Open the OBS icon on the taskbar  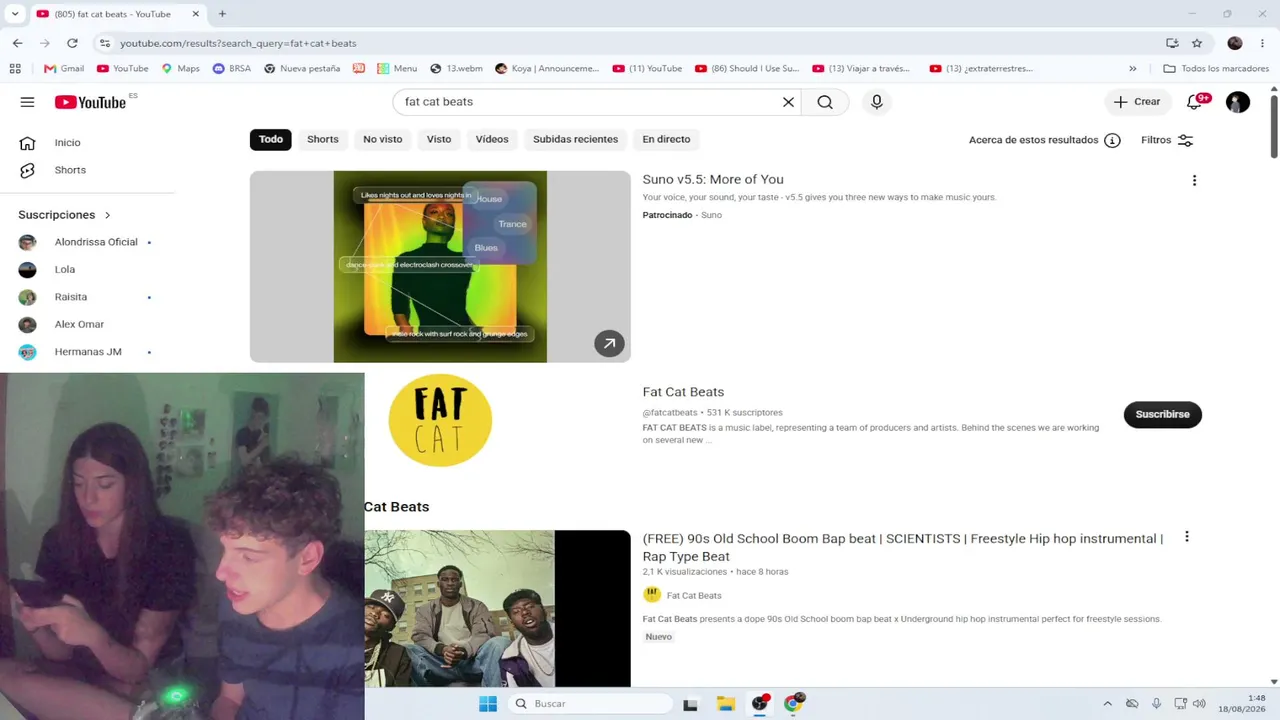[x=760, y=704]
